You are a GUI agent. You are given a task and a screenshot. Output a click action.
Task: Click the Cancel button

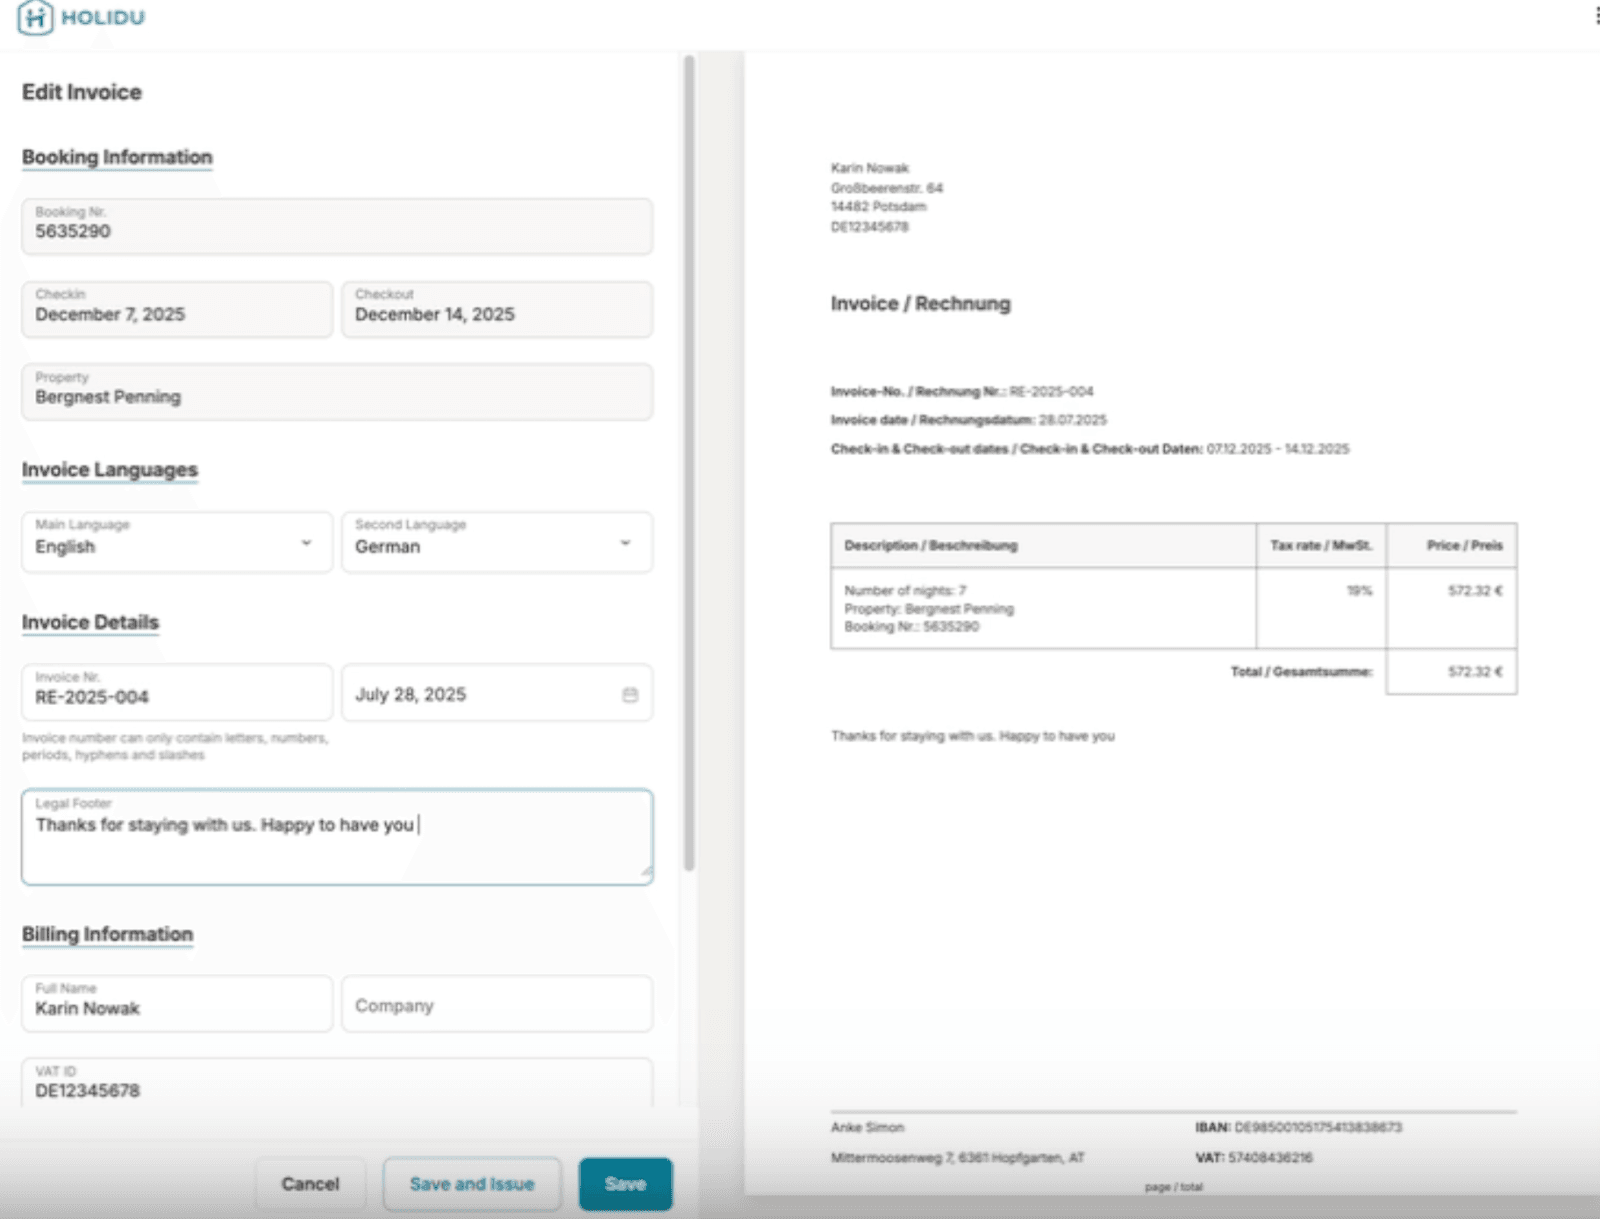click(x=310, y=1184)
